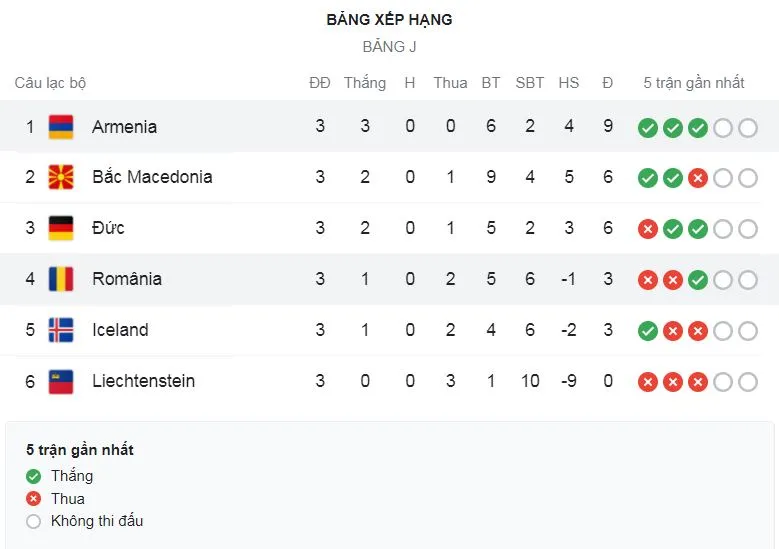Click Bắc Macedonia's red loss result icon
The height and width of the screenshot is (549, 779).
click(698, 178)
